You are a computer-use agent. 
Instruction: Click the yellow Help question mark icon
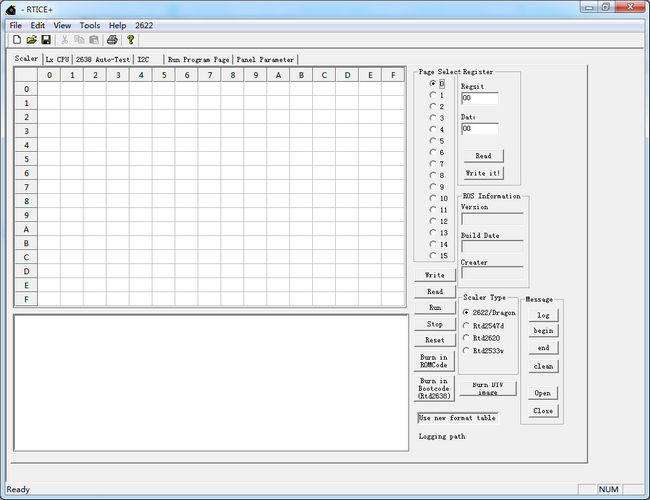[131, 40]
